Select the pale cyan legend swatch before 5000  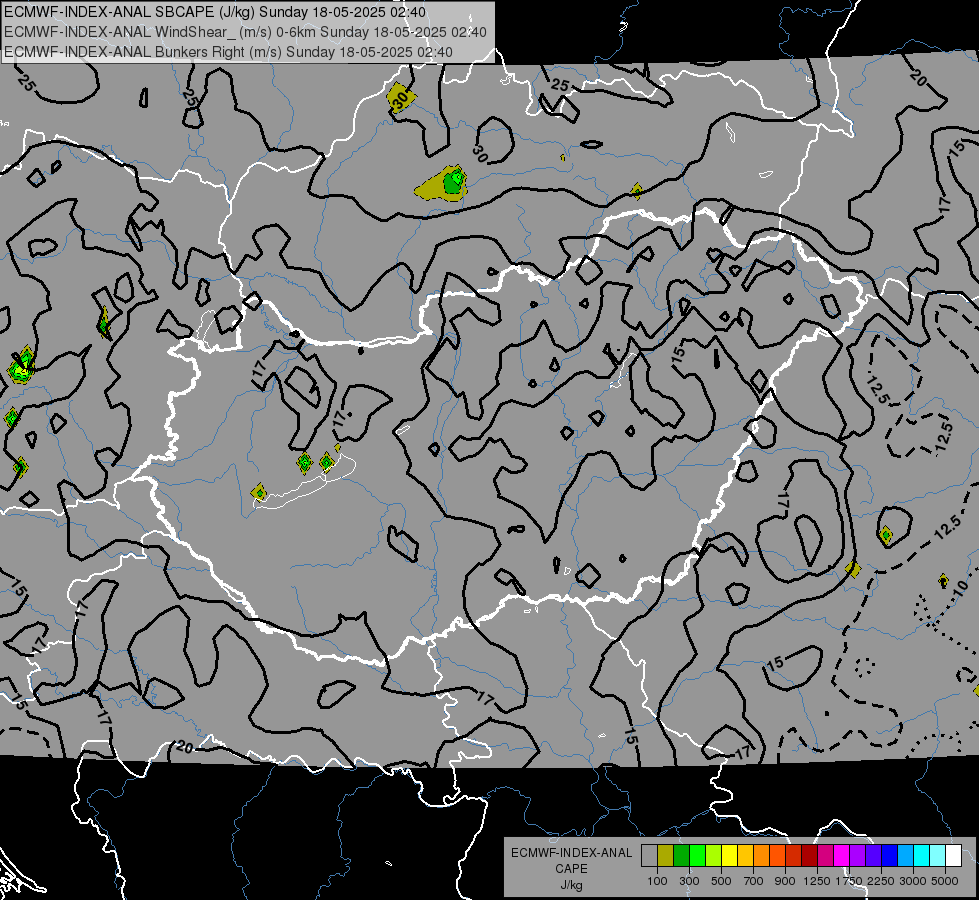click(x=937, y=855)
